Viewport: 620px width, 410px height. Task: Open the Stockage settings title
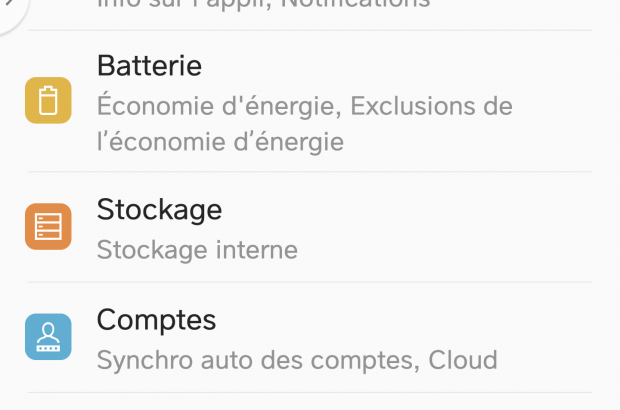coord(159,210)
